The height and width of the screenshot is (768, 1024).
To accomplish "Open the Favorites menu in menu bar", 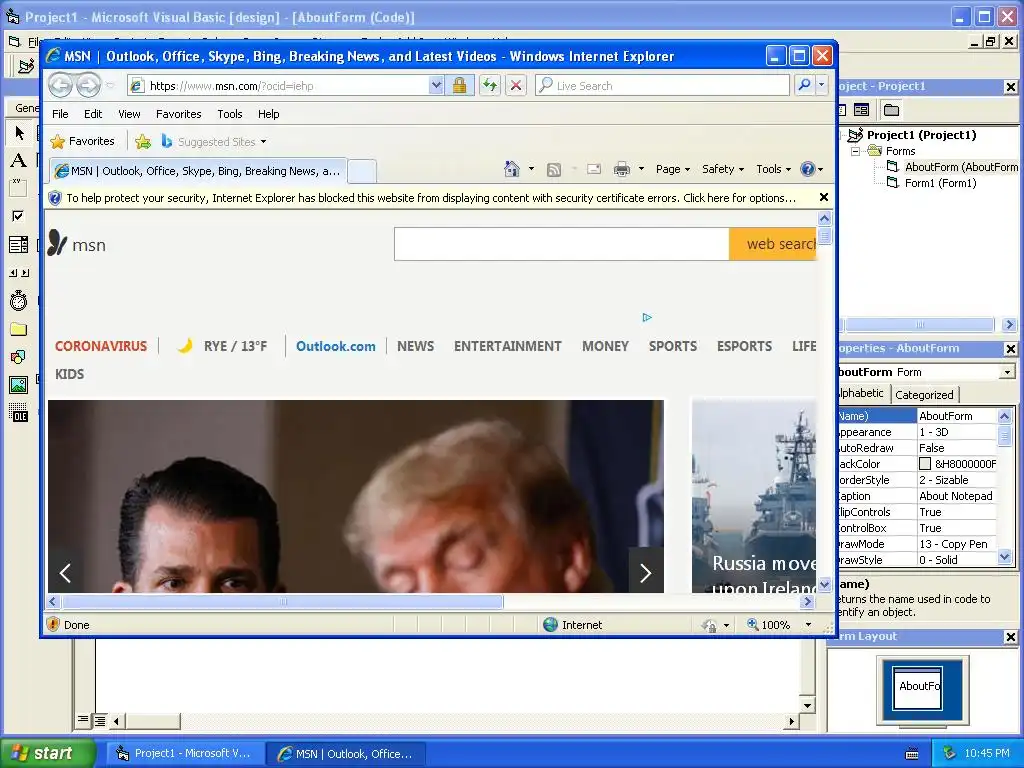I will click(x=178, y=114).
